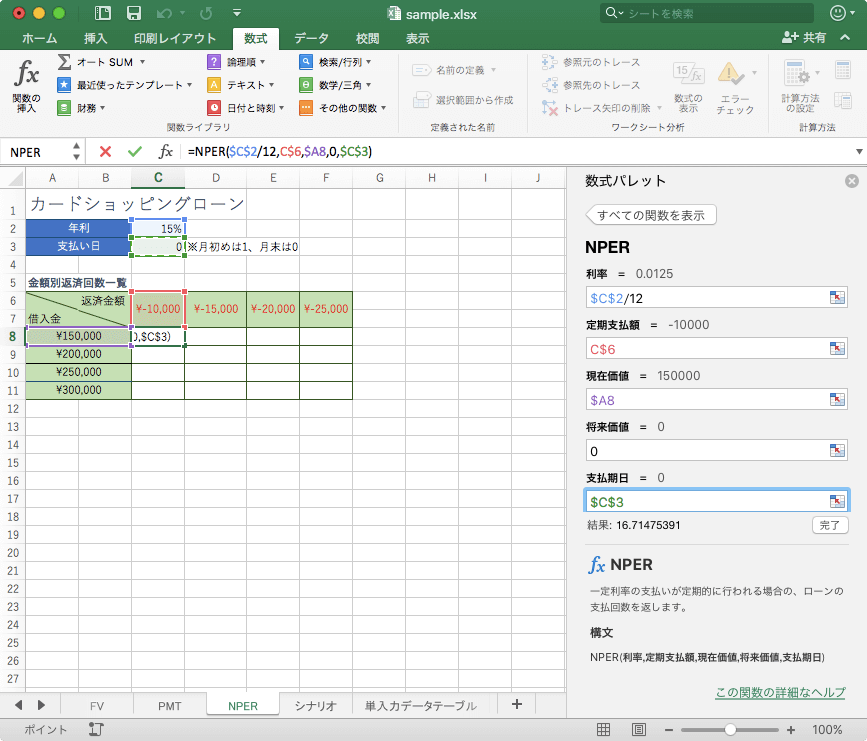Open the Insert (挿入) ribbon tab

coord(96,38)
